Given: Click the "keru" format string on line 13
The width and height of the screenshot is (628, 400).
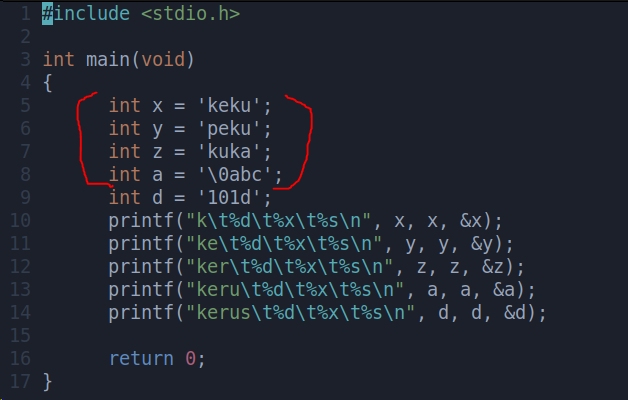Looking at the screenshot, I should [295, 289].
